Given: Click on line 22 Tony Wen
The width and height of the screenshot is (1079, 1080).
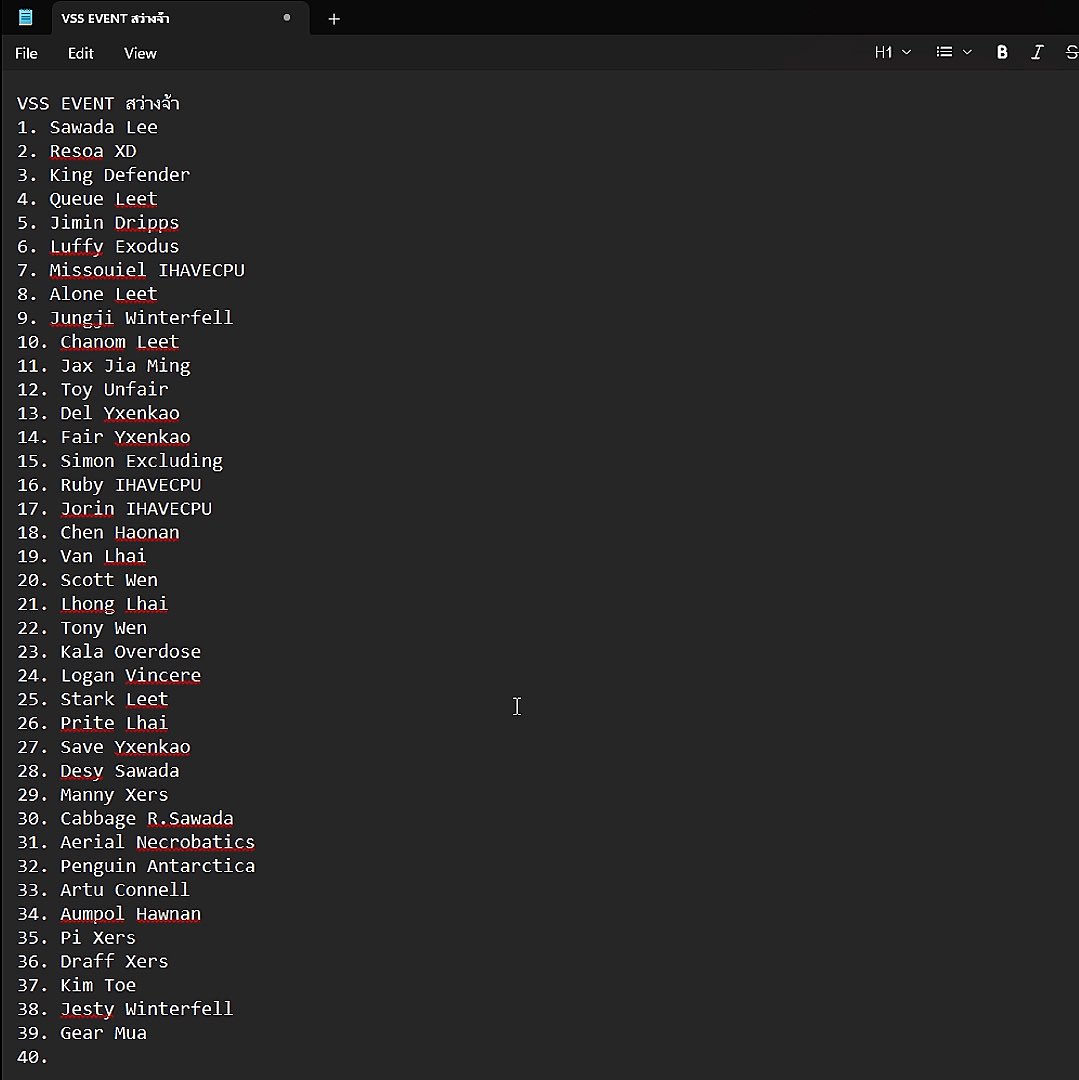Looking at the screenshot, I should [x=82, y=628].
